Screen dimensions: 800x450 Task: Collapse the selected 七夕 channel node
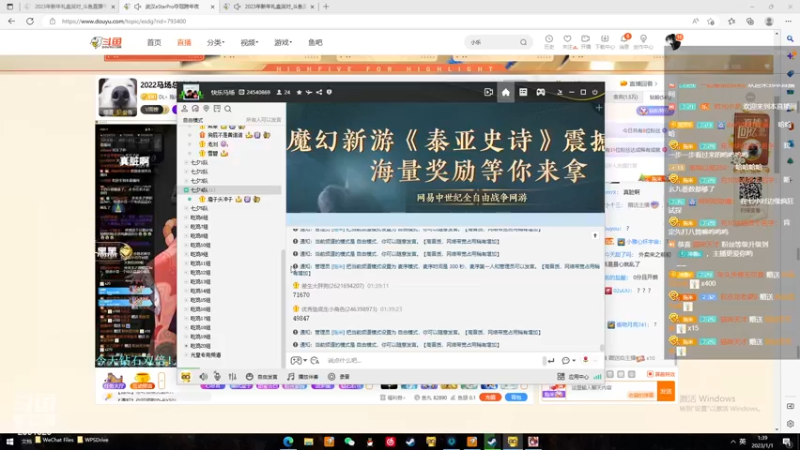pyautogui.click(x=186, y=190)
